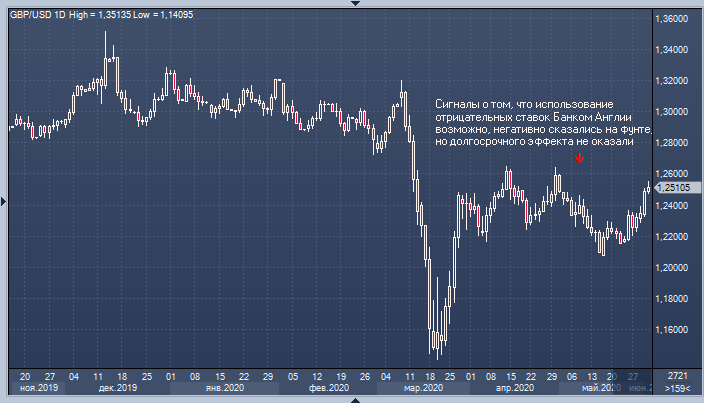Click the expand arrow at bottom center
This screenshot has width=704, height=403.
point(352,399)
